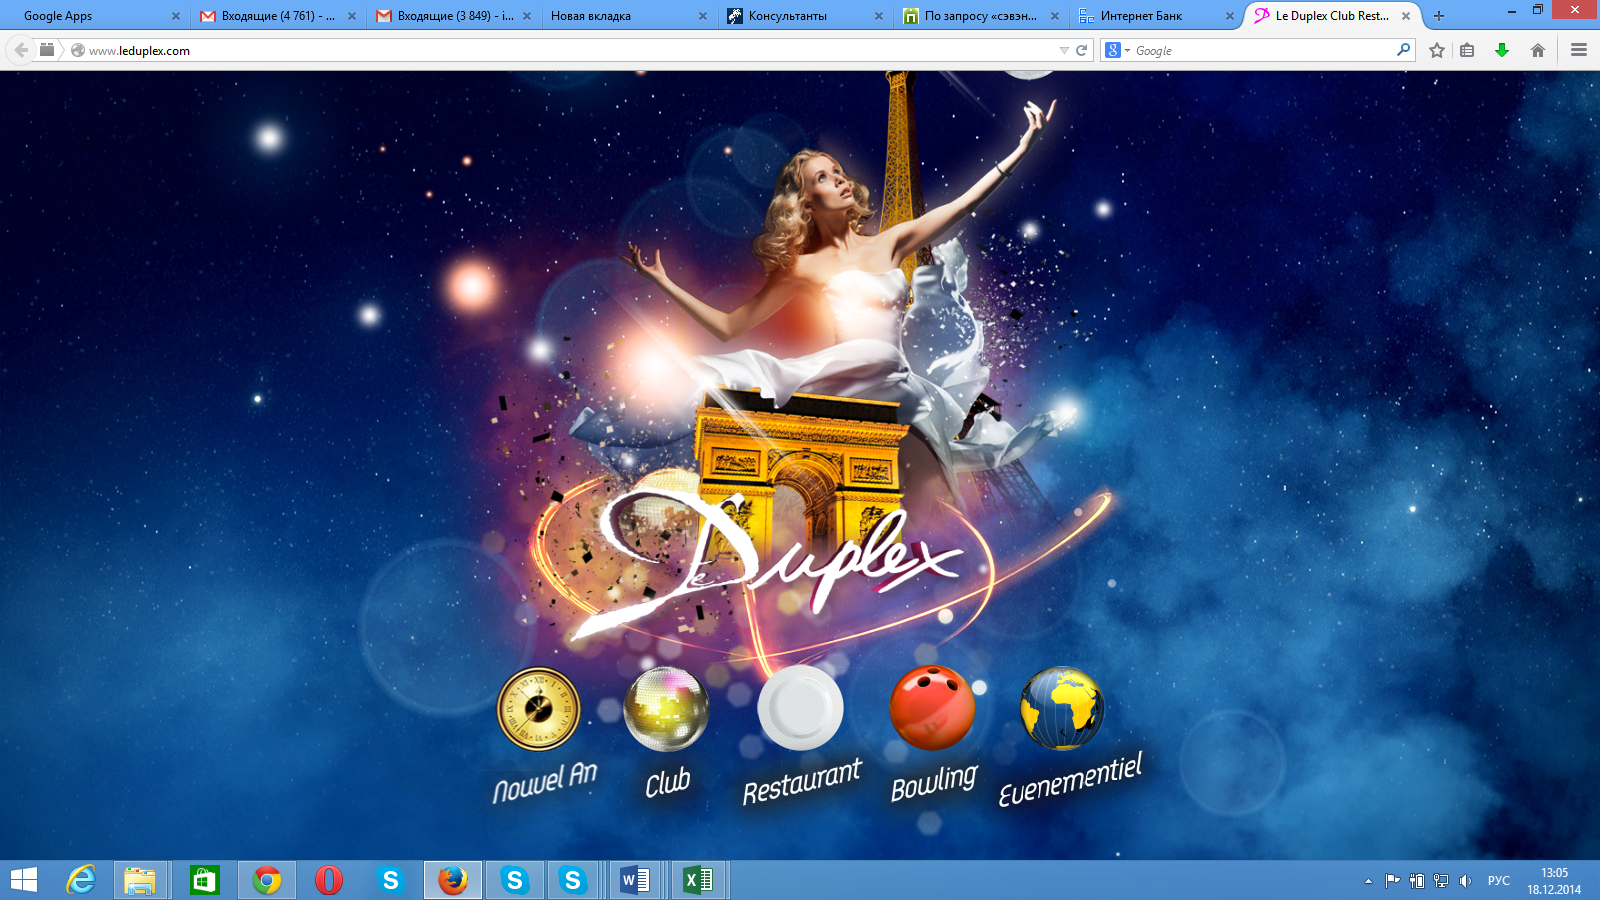The width and height of the screenshot is (1600, 900).
Task: Follow the Nouvel An text link
Action: point(545,782)
